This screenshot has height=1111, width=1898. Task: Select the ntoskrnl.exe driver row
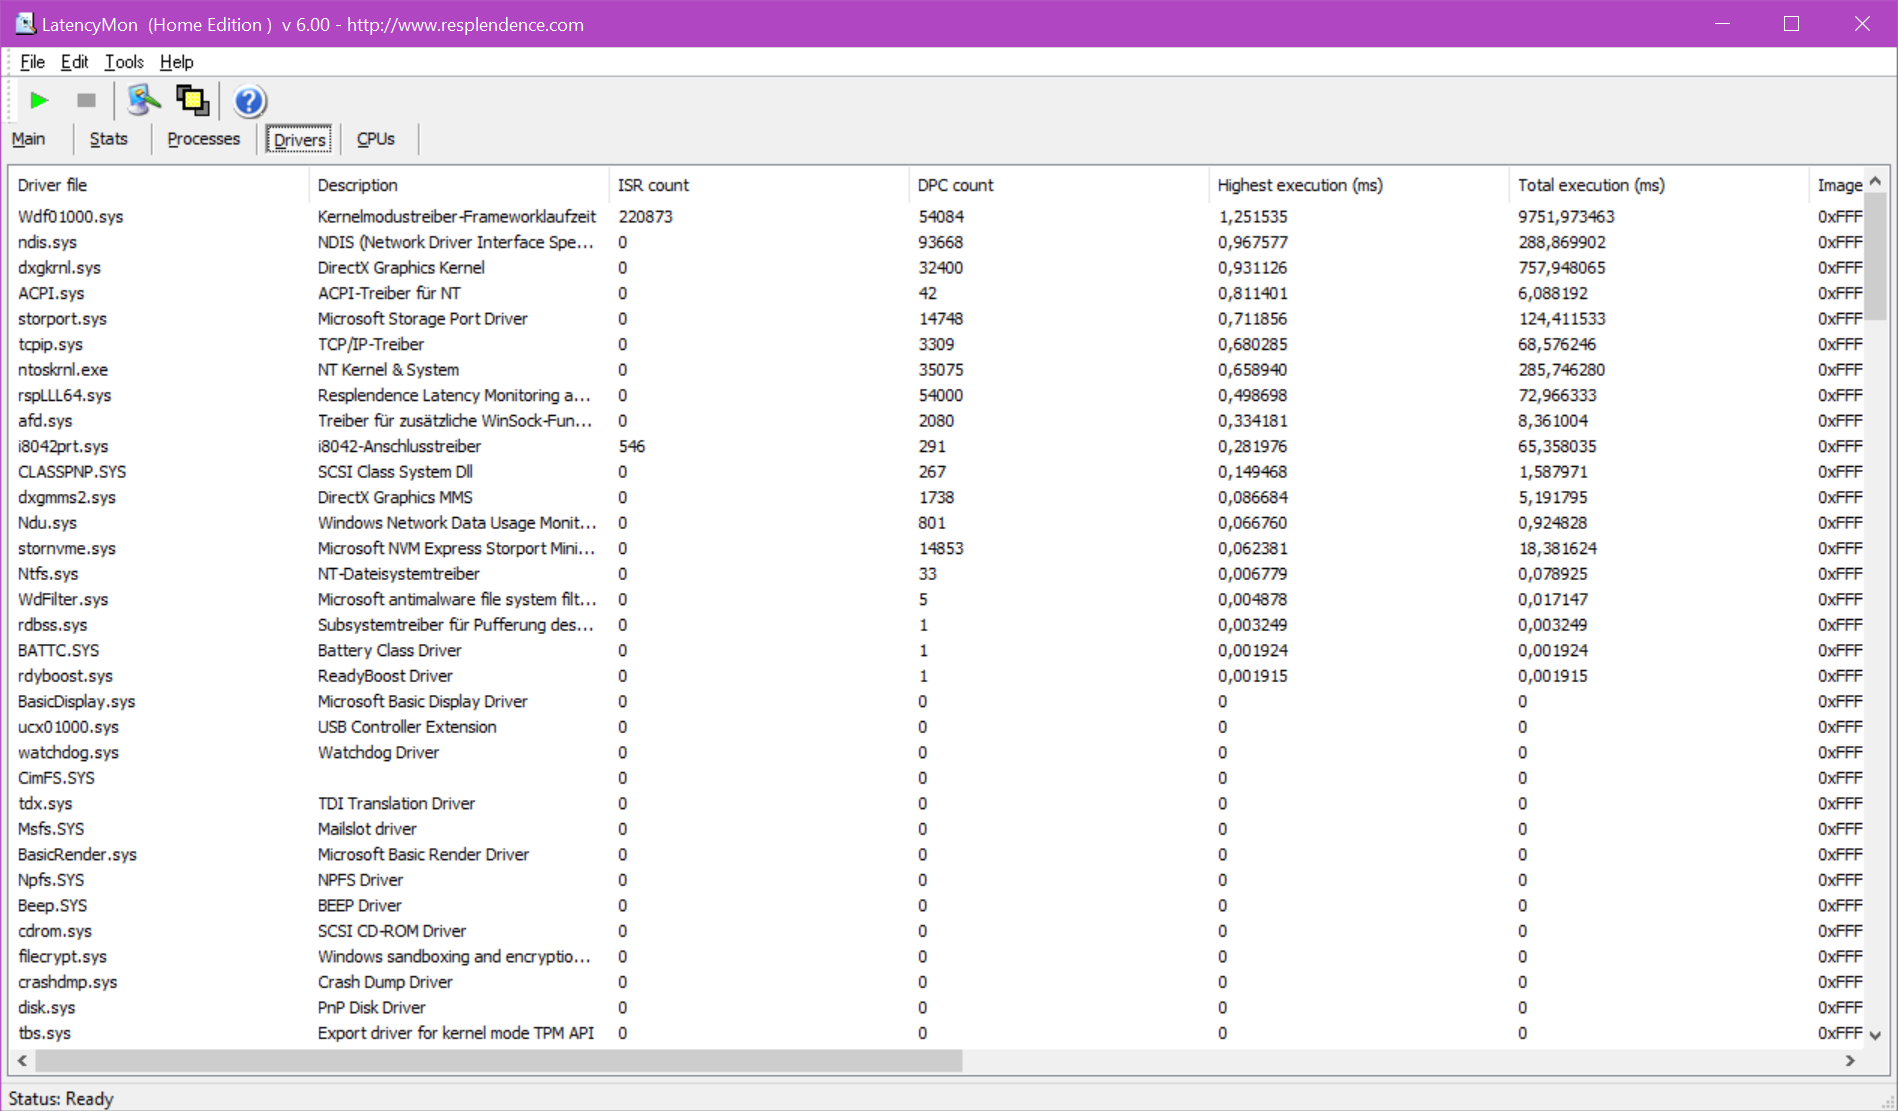click(x=938, y=370)
